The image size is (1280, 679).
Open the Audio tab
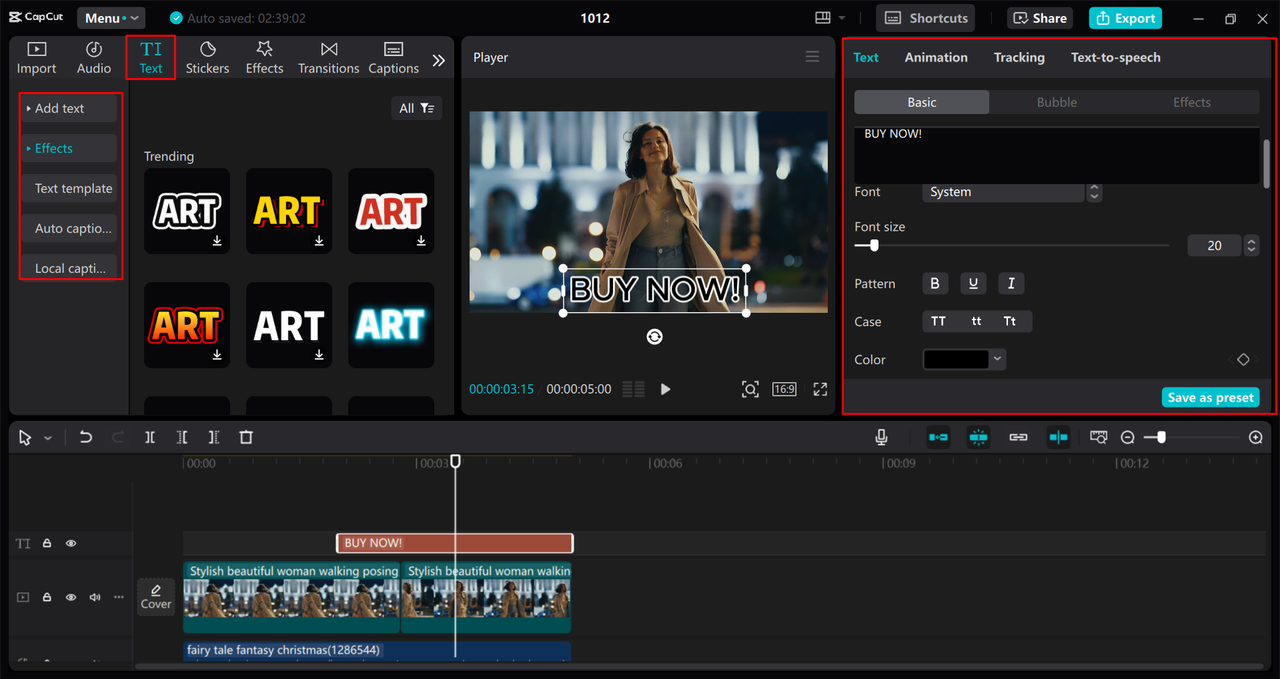(94, 58)
